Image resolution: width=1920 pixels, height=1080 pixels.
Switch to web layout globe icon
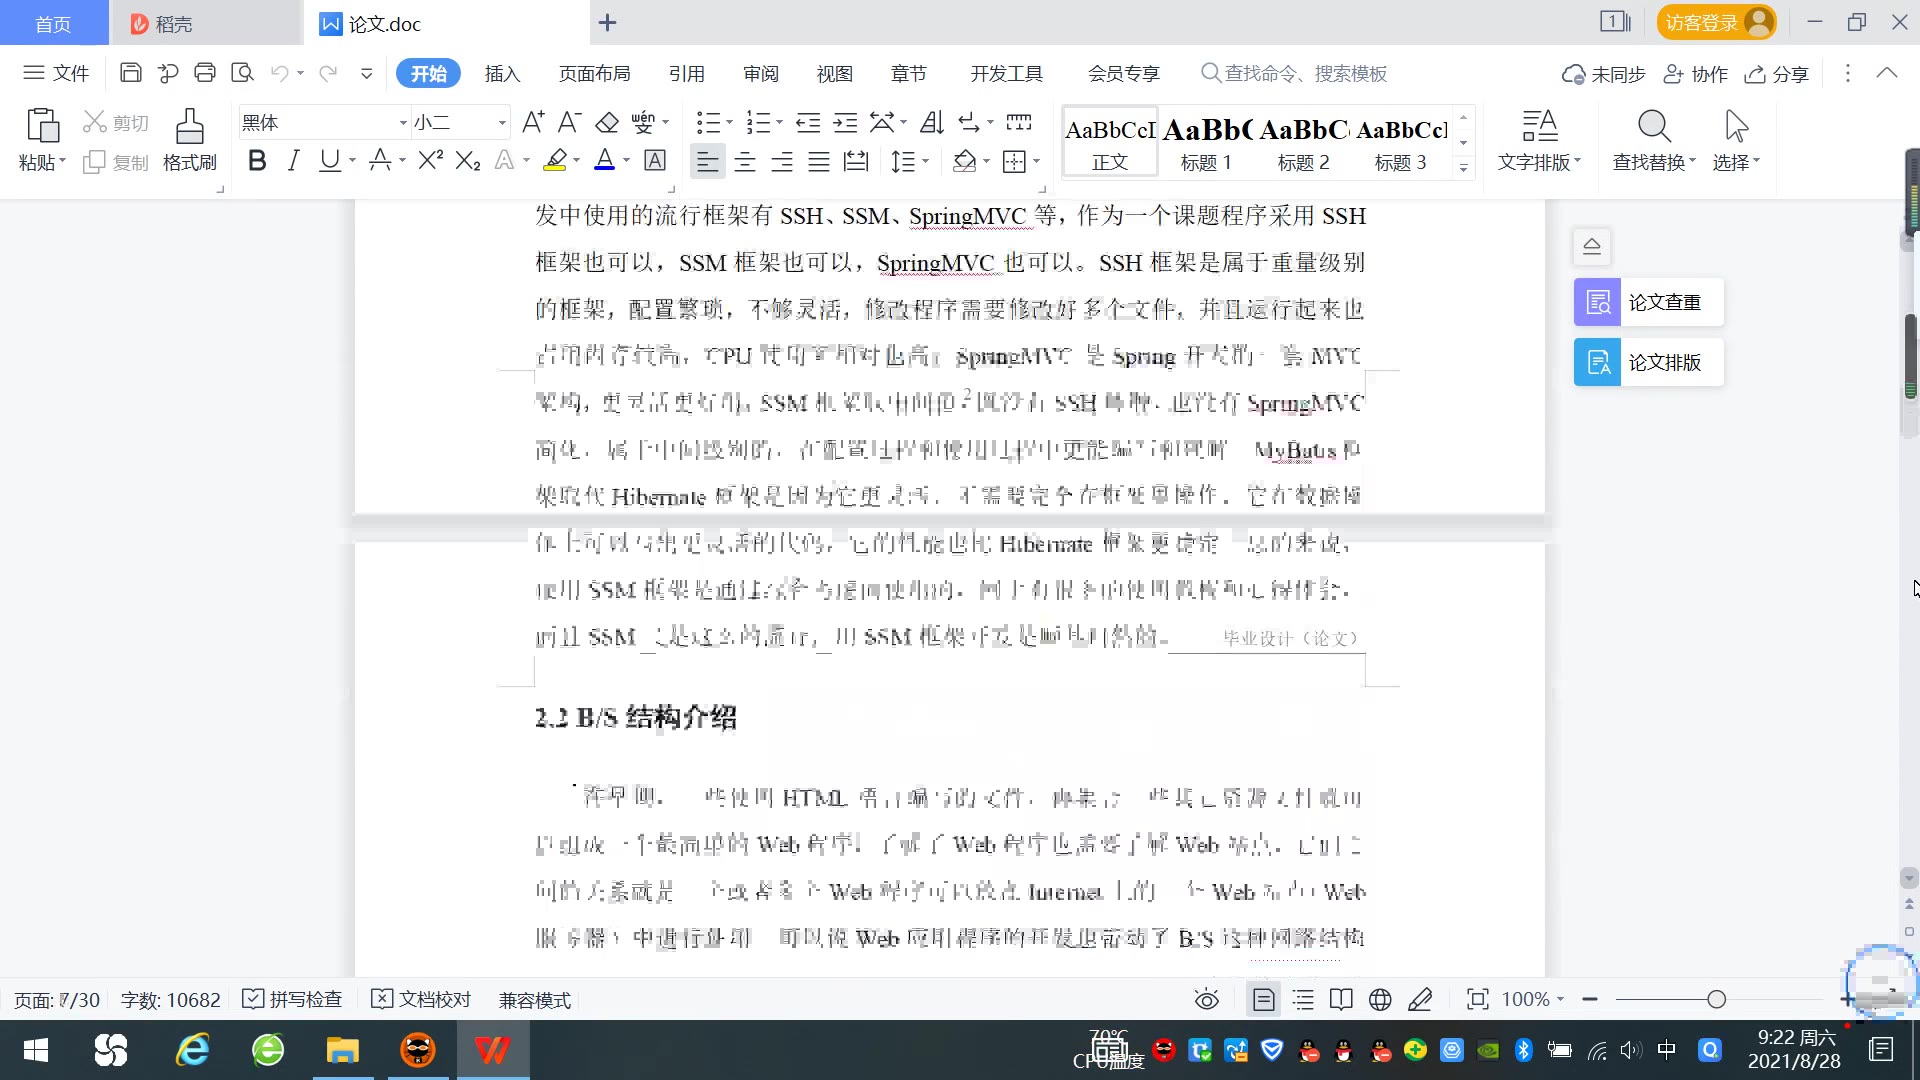tap(1380, 999)
